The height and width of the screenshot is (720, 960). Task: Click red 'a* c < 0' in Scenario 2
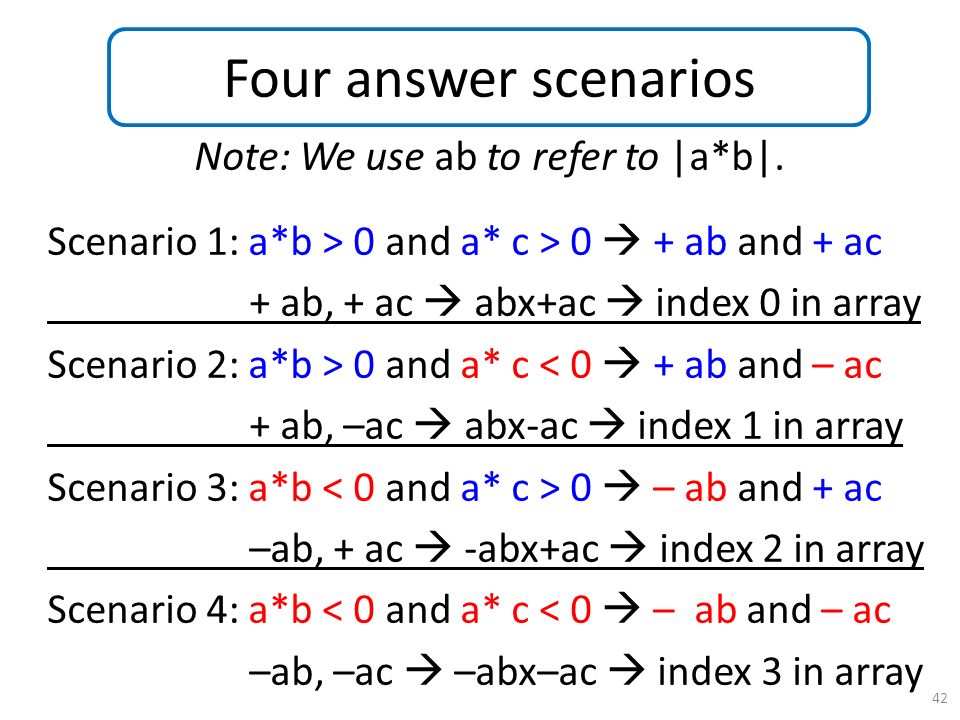[526, 365]
